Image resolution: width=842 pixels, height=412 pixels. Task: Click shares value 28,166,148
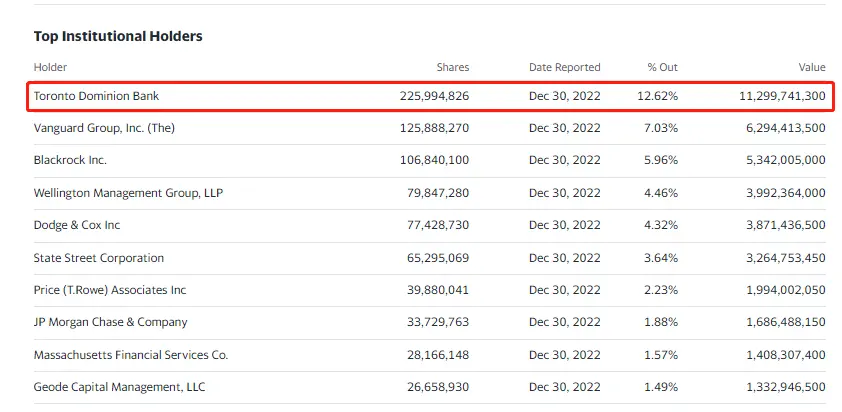[x=438, y=355]
